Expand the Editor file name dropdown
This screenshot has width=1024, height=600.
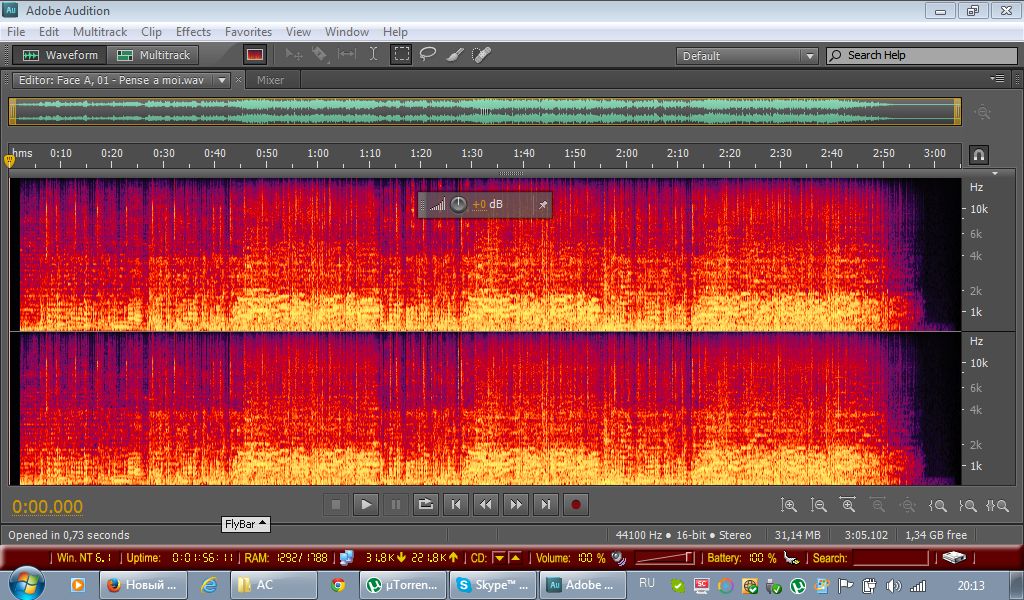[221, 80]
